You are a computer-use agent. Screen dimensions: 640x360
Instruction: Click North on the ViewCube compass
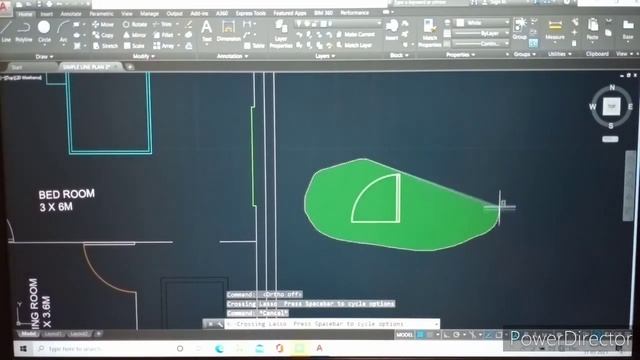[x=612, y=87]
